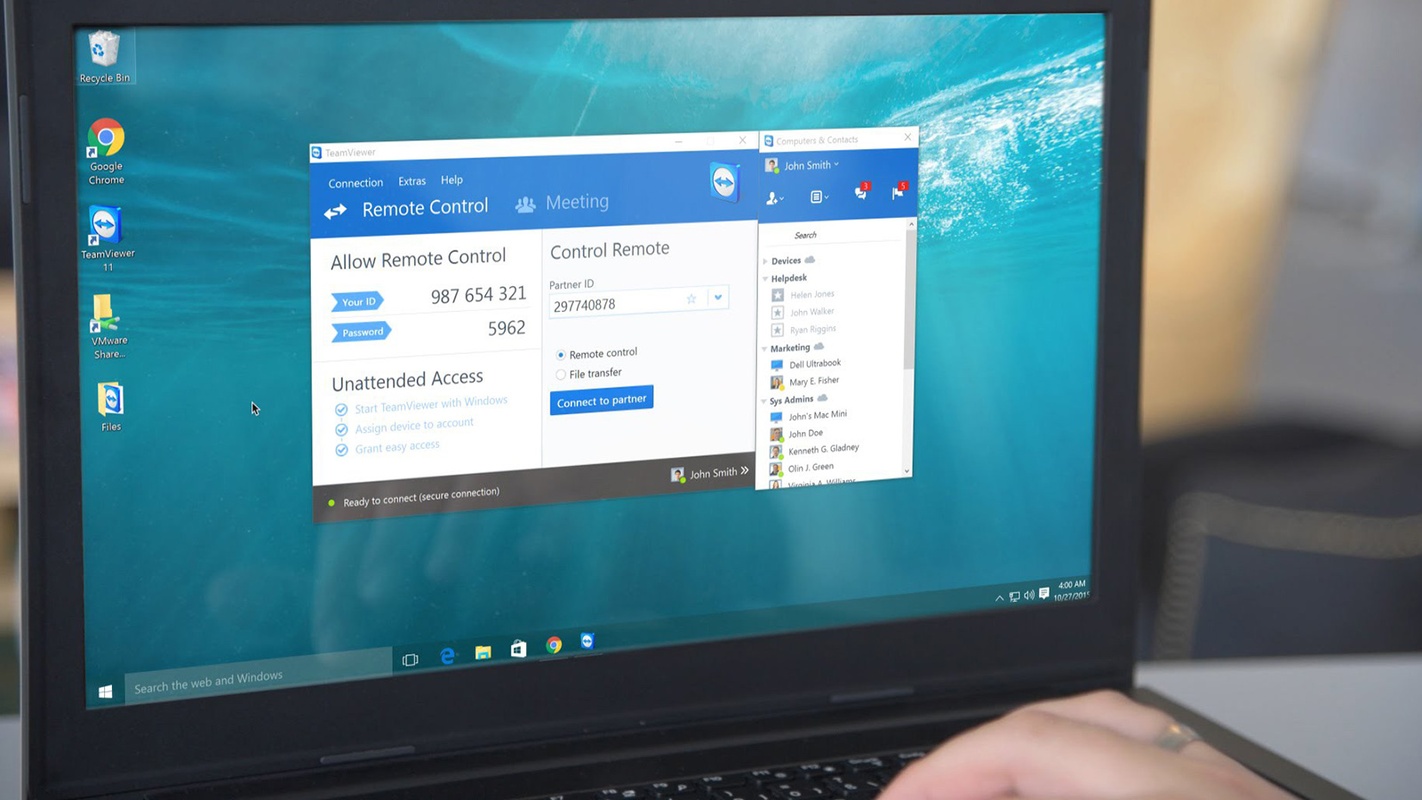
Task: Open the Extras menu
Action: pyautogui.click(x=412, y=181)
